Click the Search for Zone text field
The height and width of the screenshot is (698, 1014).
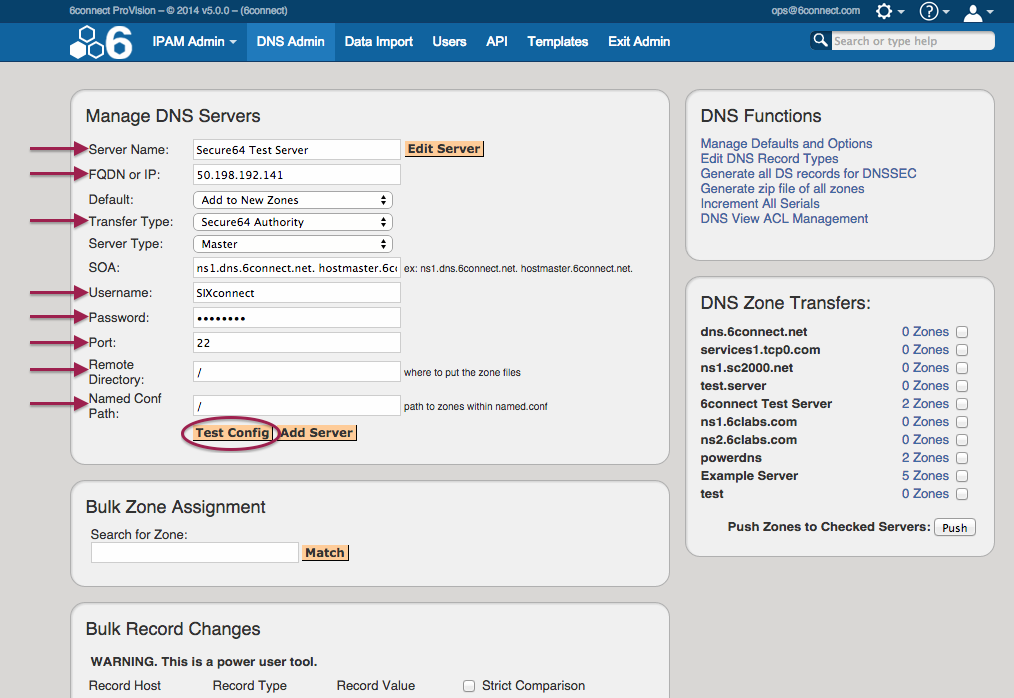tap(195, 552)
